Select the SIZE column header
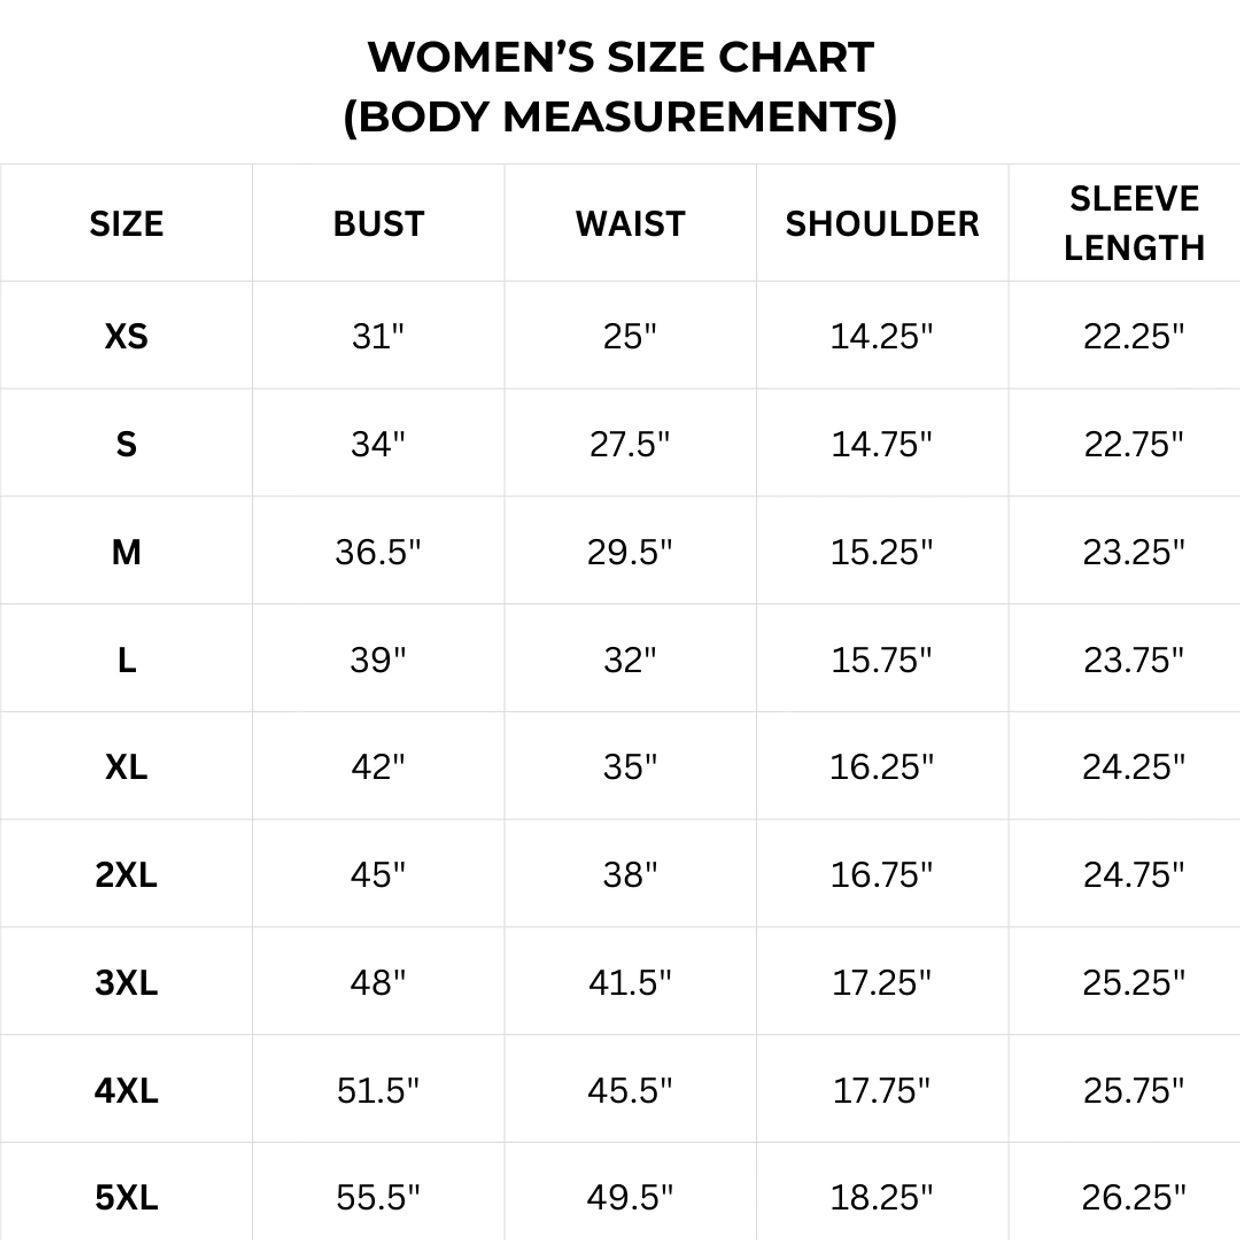The image size is (1240, 1240). (x=126, y=224)
